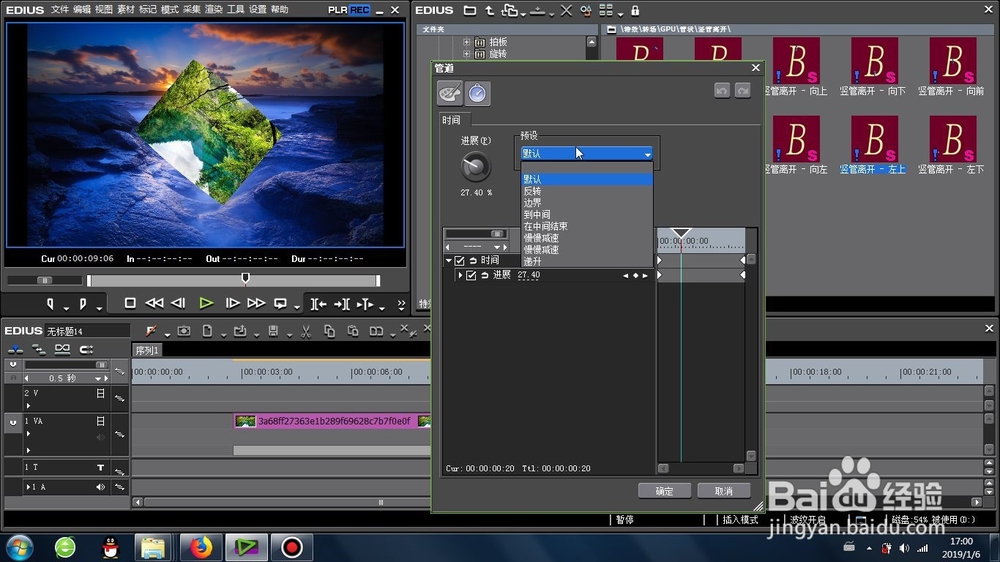Click the up-one-level arrow in bin toolbar
Viewport: 1000px width, 562px height.
coord(489,11)
